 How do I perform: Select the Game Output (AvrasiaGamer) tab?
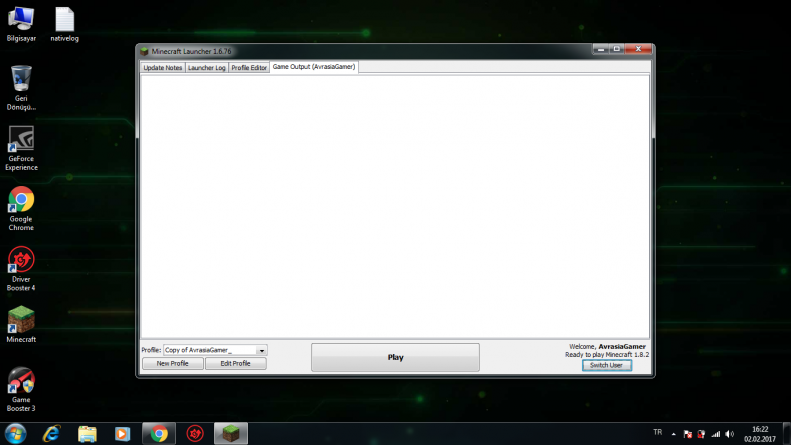(314, 67)
